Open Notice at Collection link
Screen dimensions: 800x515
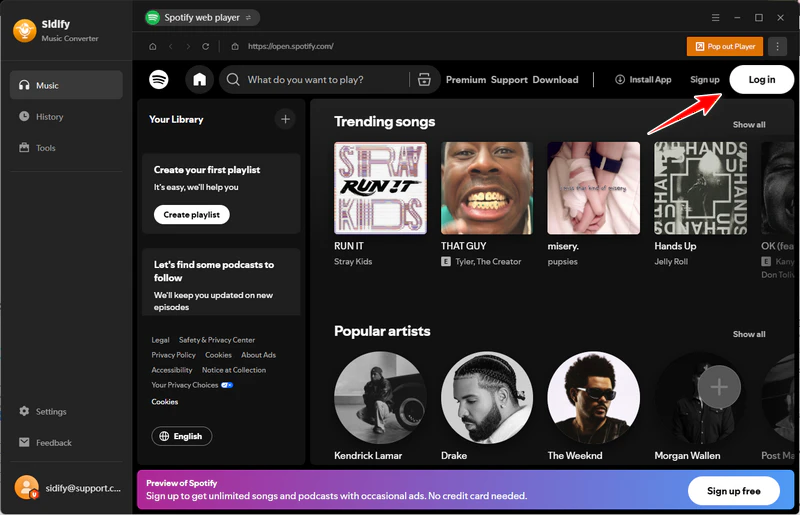tap(234, 370)
